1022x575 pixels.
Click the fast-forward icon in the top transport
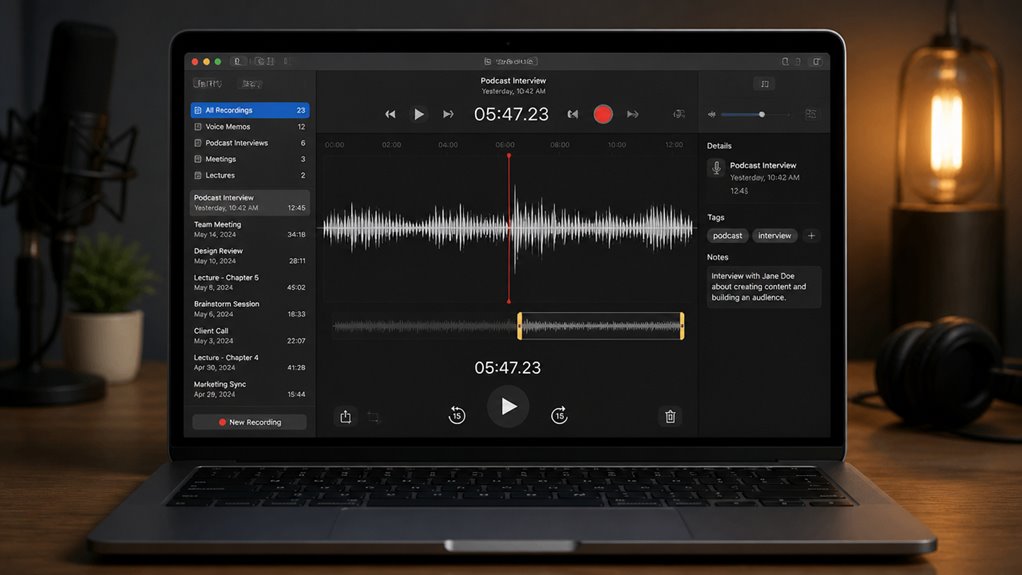click(x=448, y=114)
